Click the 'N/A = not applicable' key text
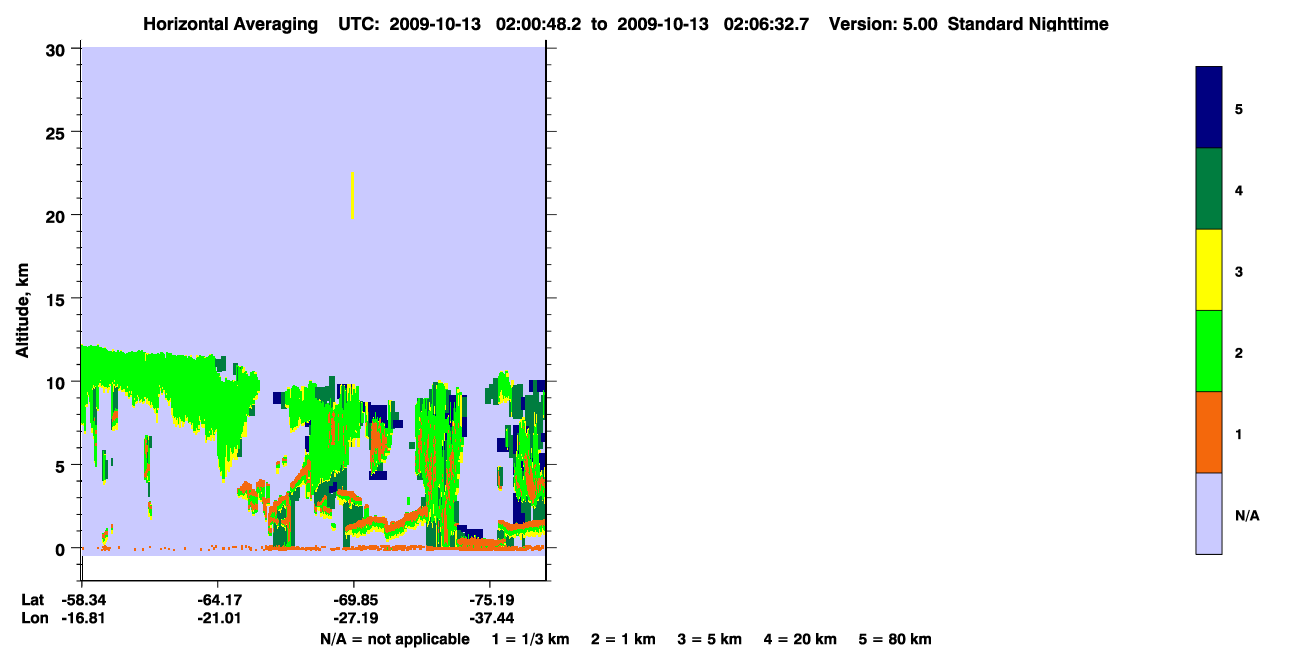 coord(394,639)
